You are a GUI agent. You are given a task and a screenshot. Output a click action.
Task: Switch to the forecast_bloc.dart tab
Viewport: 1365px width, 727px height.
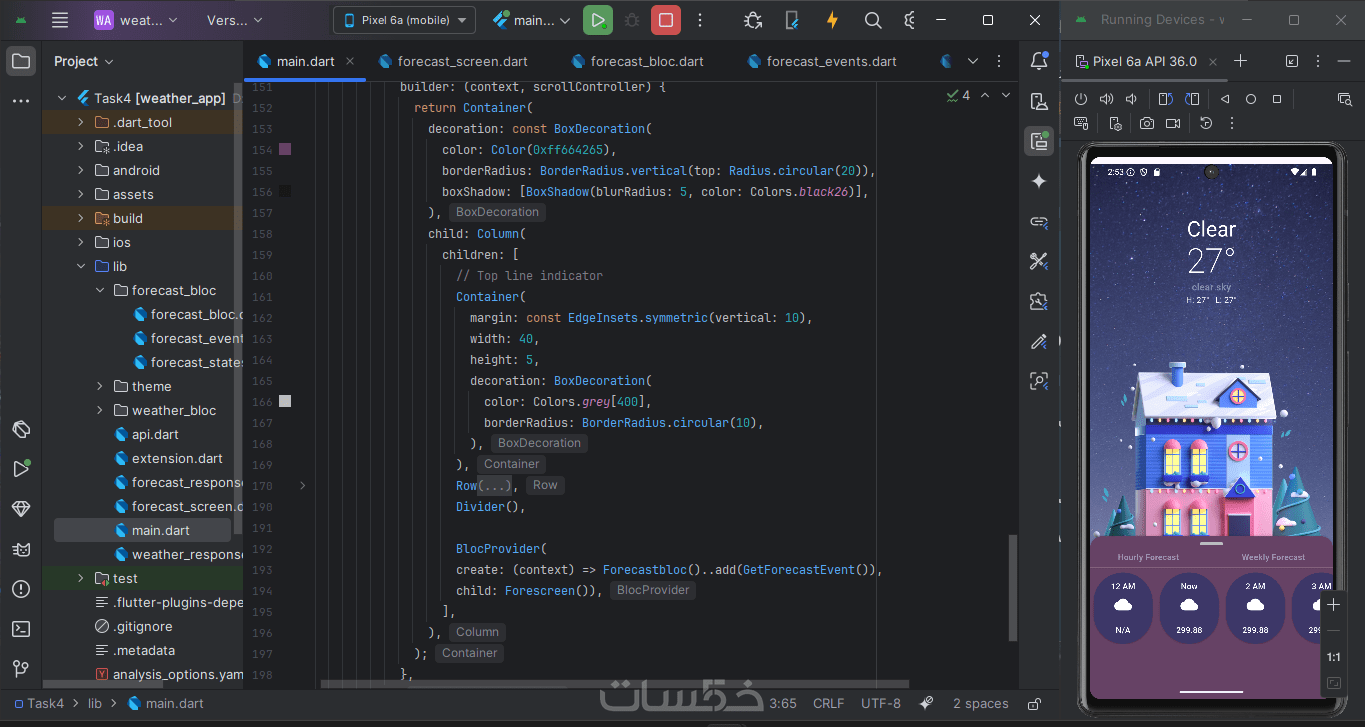pyautogui.click(x=646, y=61)
